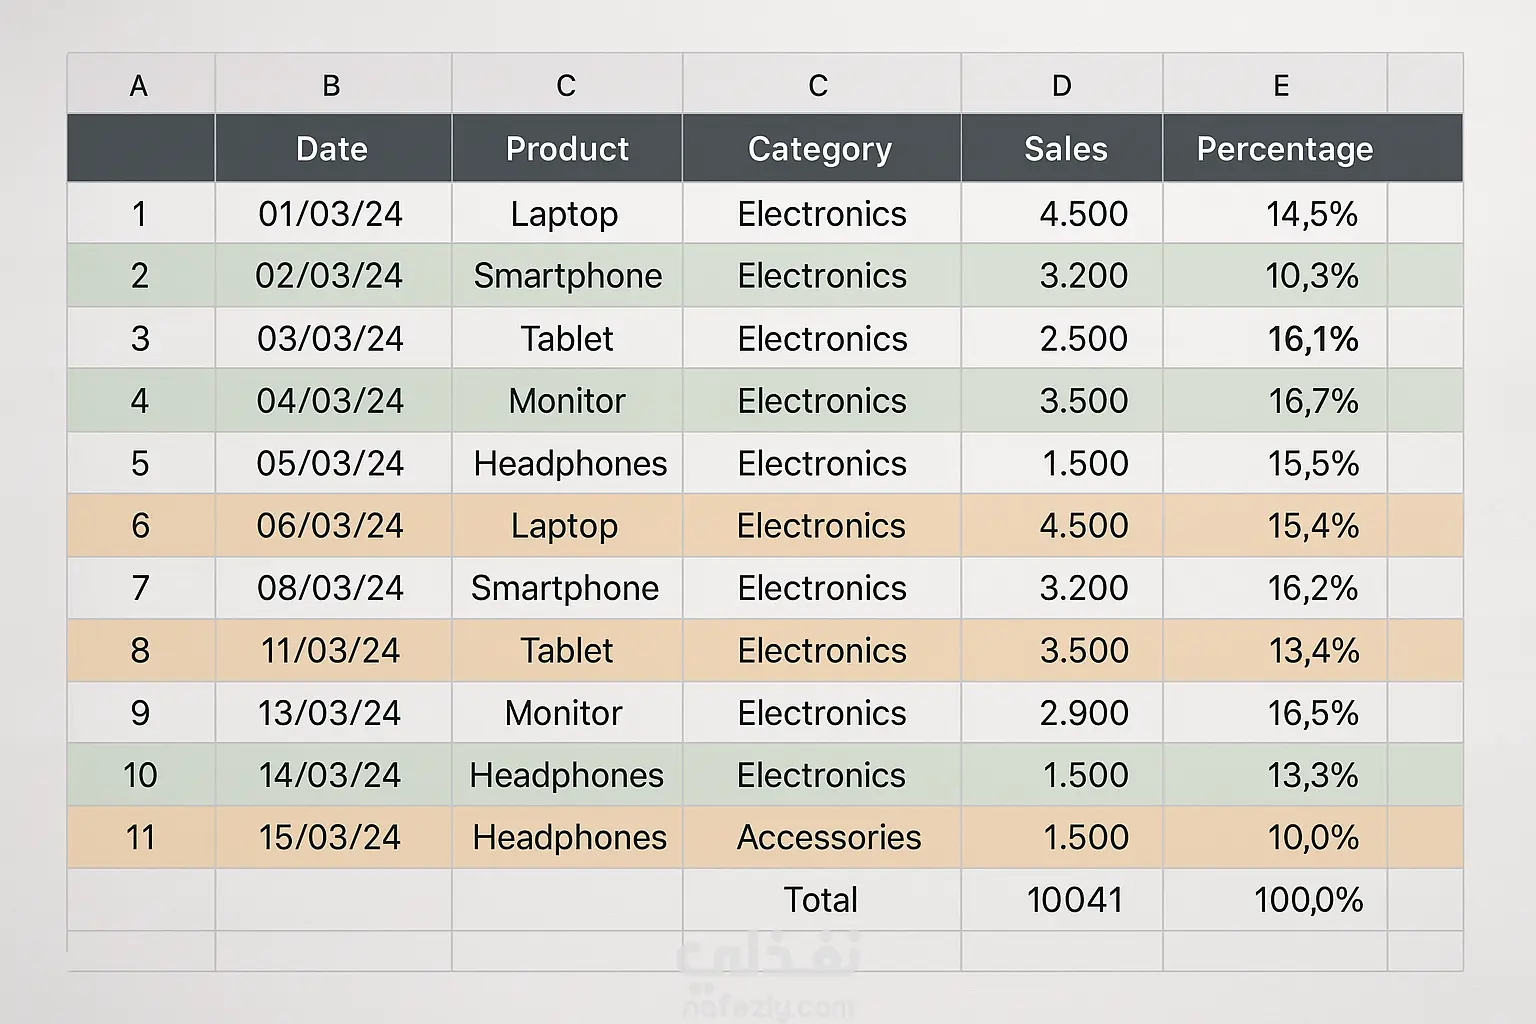Click the Total label cell
This screenshot has height=1024, width=1536.
pos(820,900)
